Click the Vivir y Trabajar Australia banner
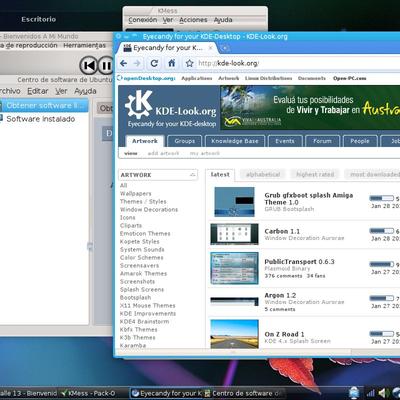Screen dimensions: 400x400 pos(310,107)
